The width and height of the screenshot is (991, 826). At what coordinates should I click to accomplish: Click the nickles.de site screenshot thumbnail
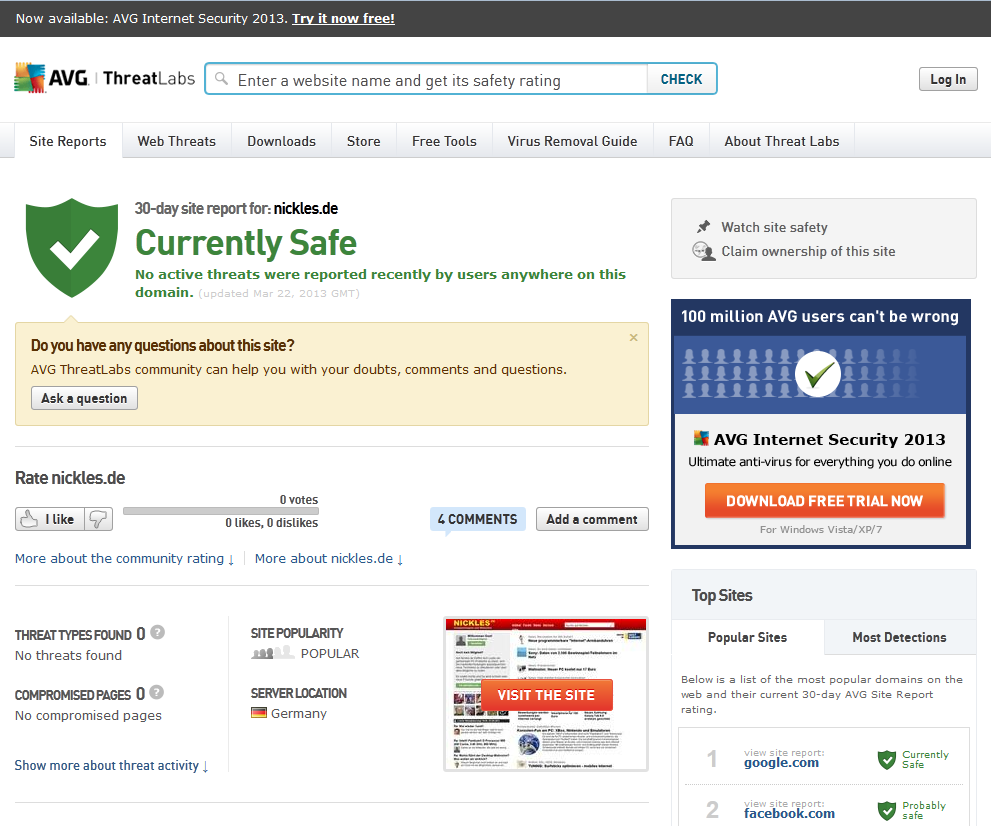[546, 694]
